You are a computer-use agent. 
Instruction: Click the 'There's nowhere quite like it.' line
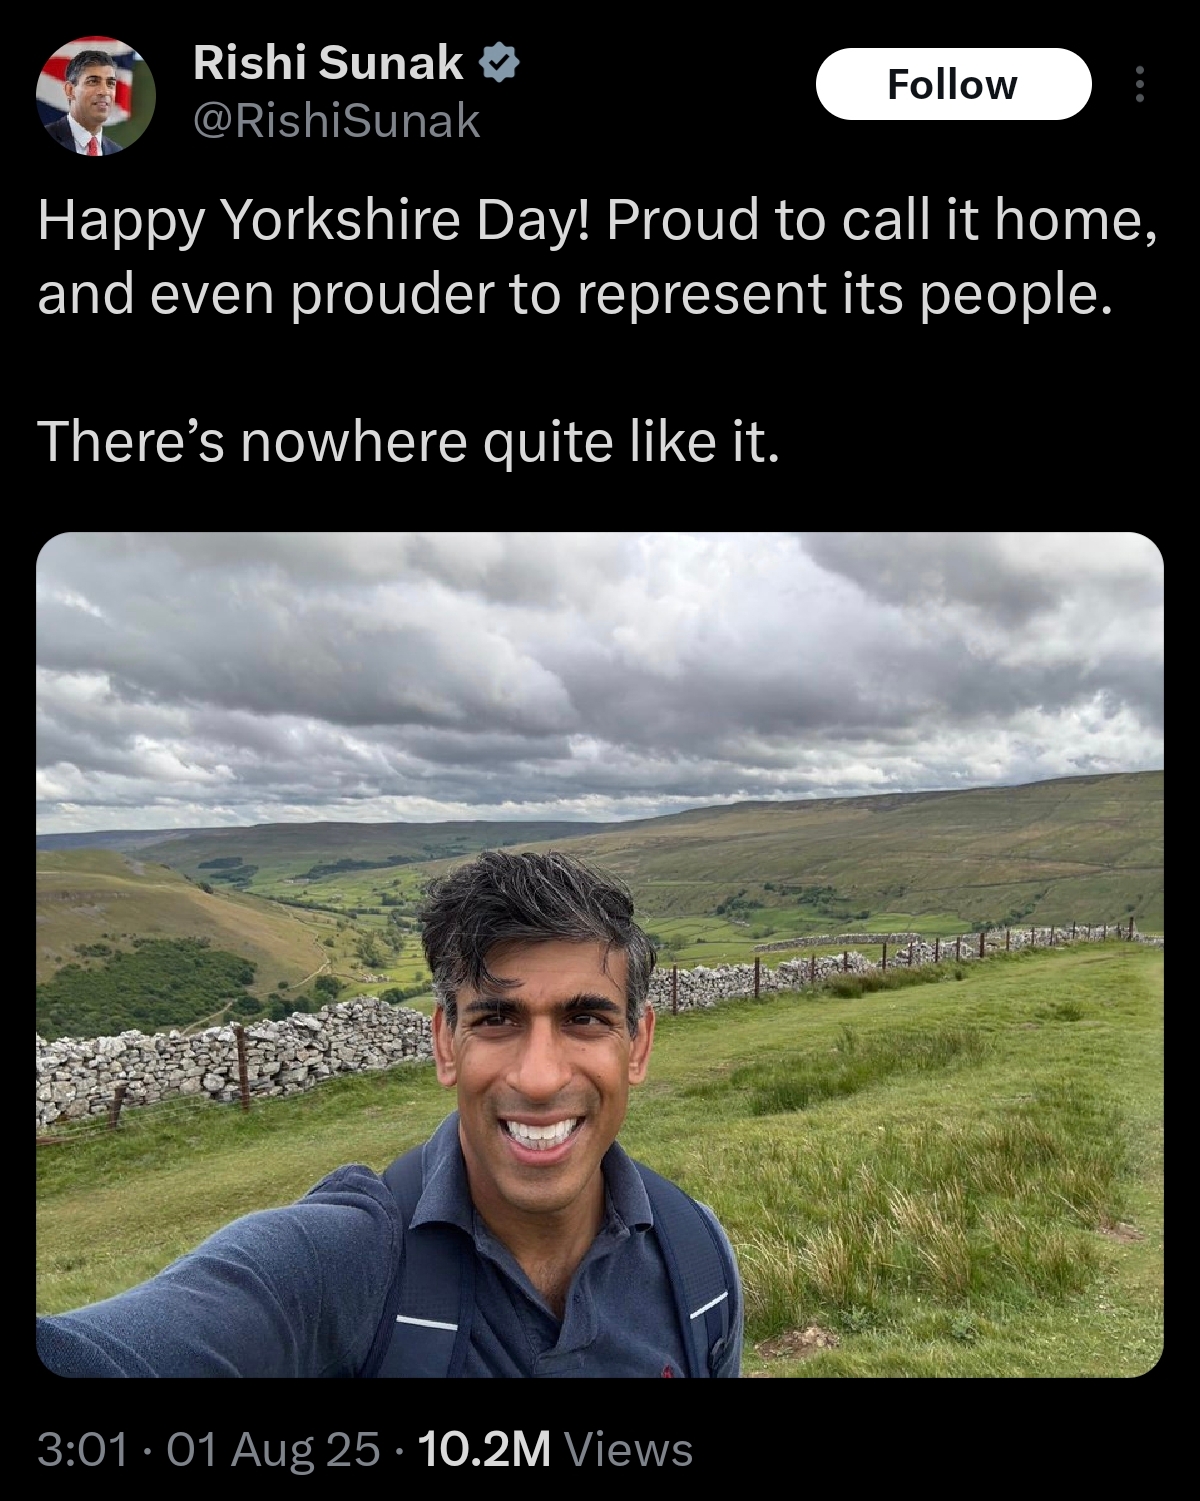[408, 443]
